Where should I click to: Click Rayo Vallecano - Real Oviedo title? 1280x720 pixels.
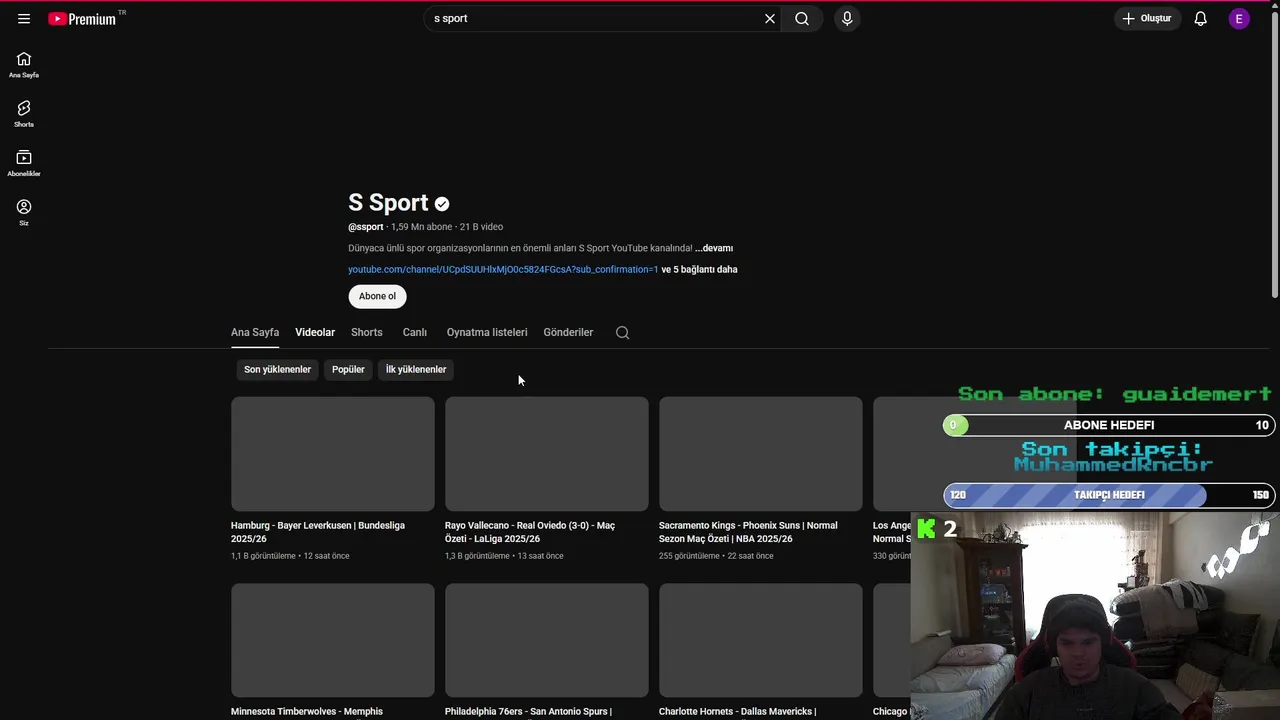click(x=530, y=532)
